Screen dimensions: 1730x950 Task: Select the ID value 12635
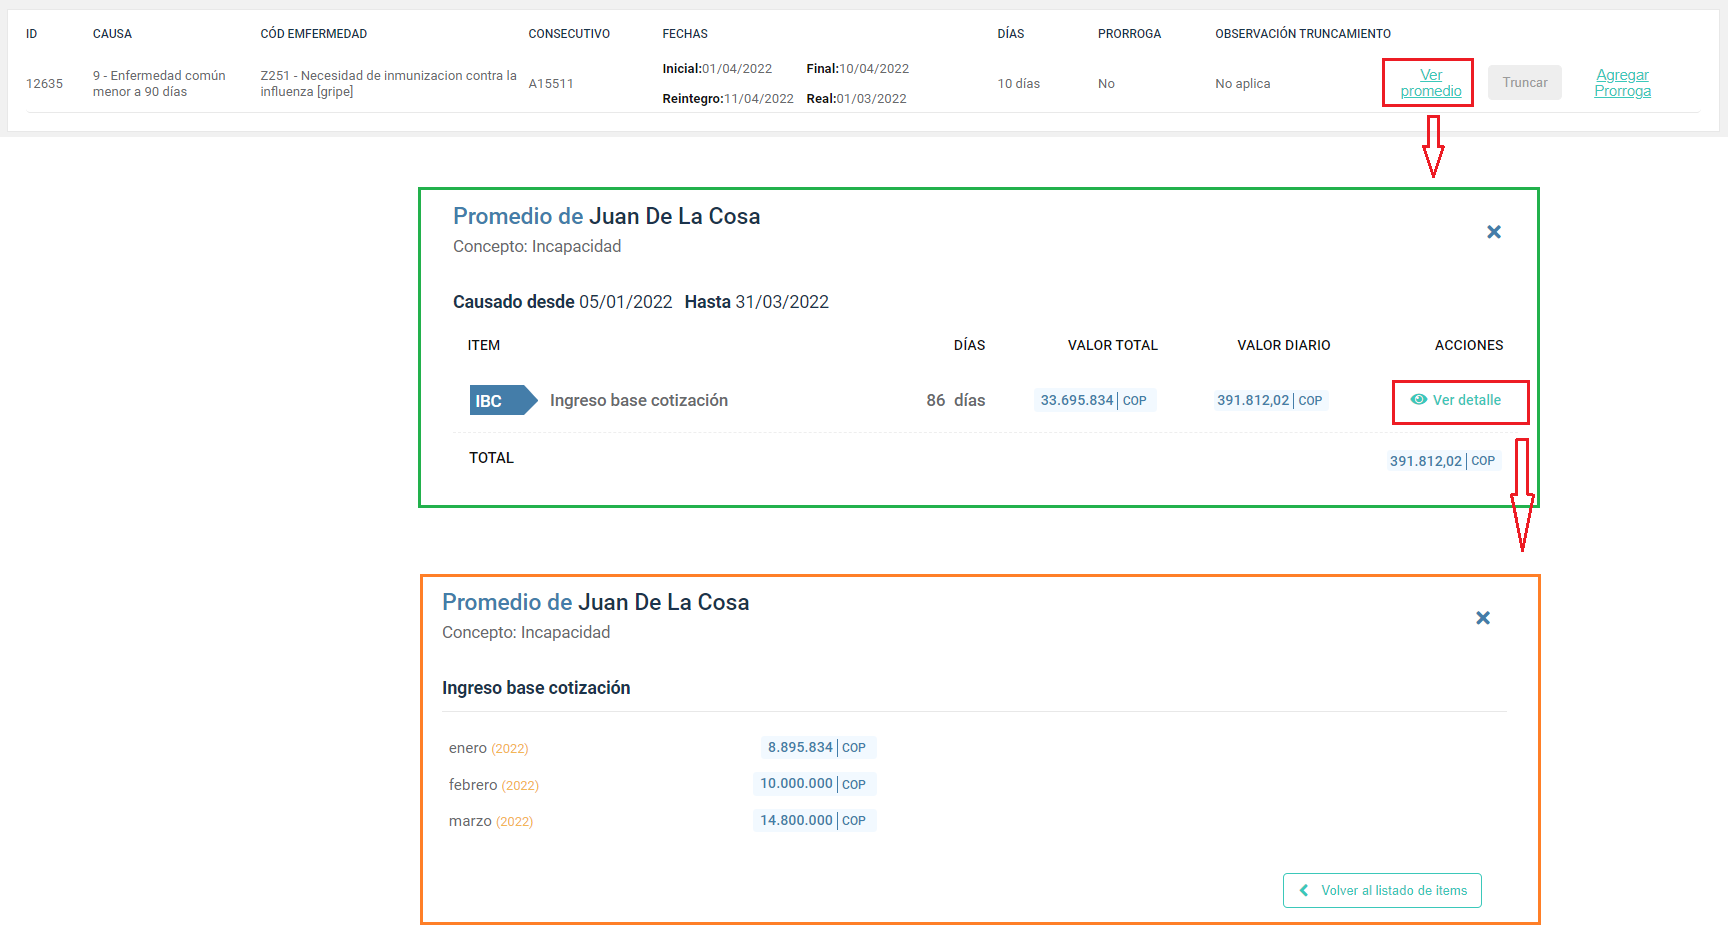click(x=44, y=84)
